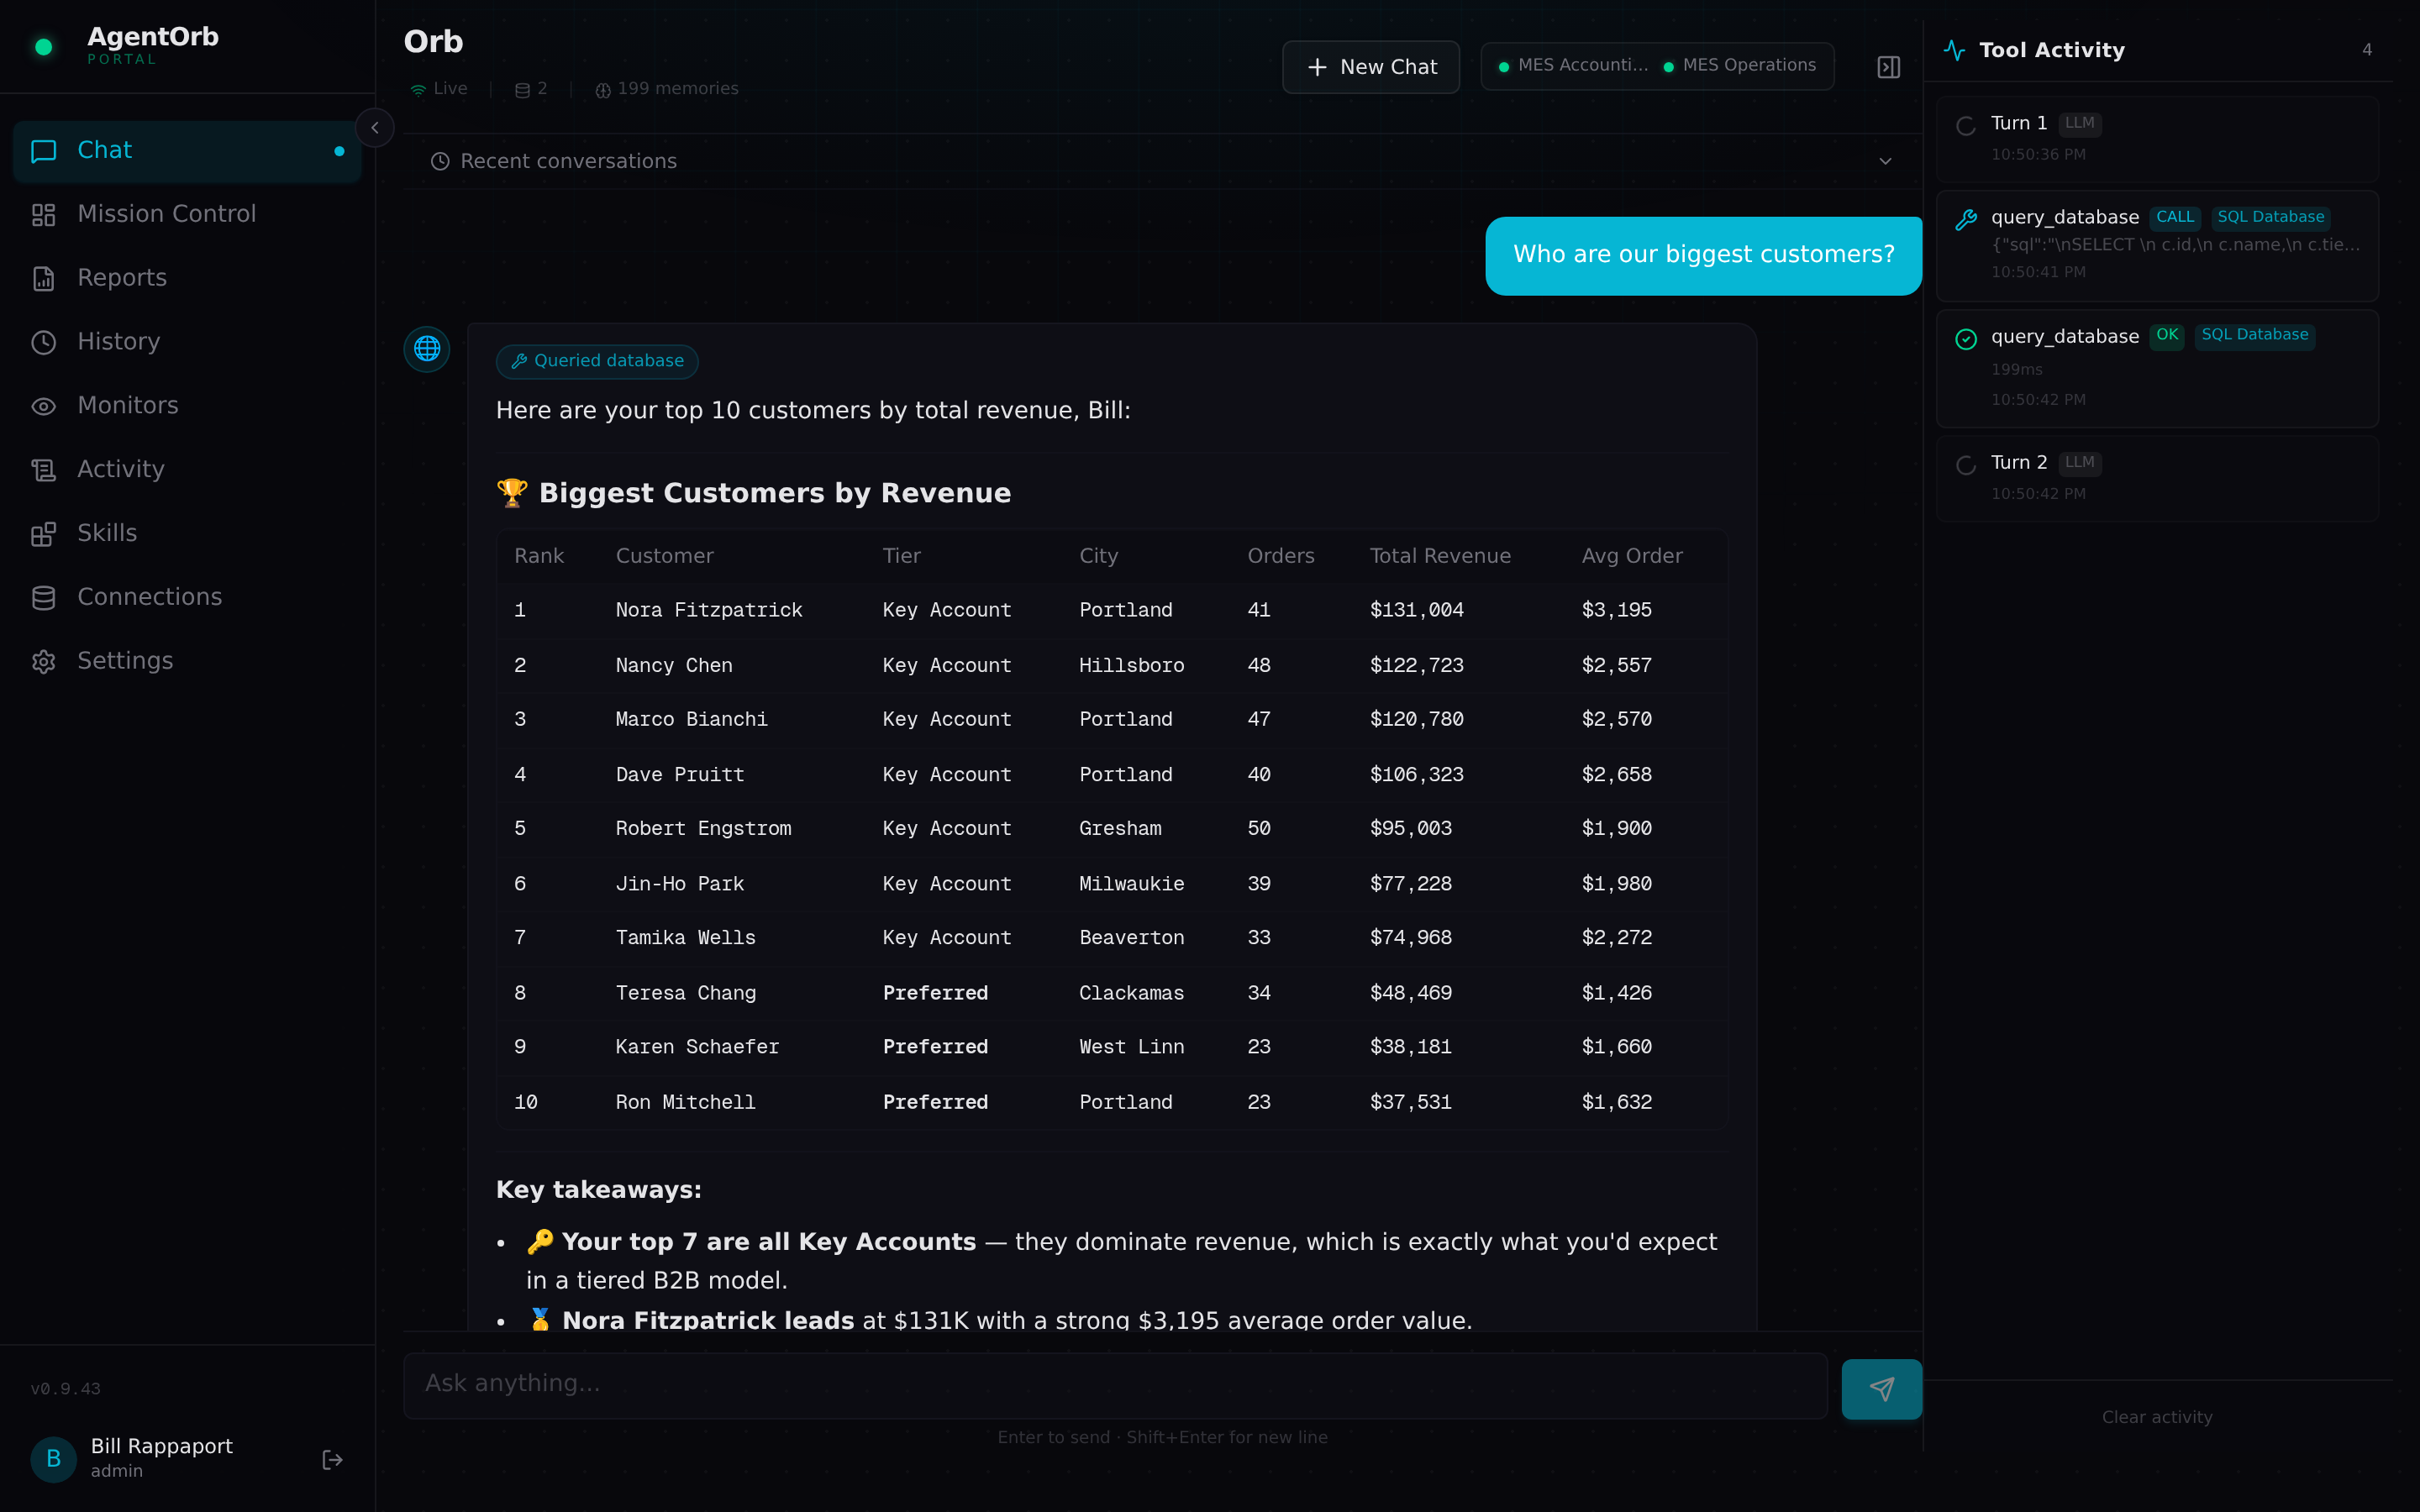Expand the query_database CALL entry
Image resolution: width=2420 pixels, height=1512 pixels.
(x=2157, y=246)
